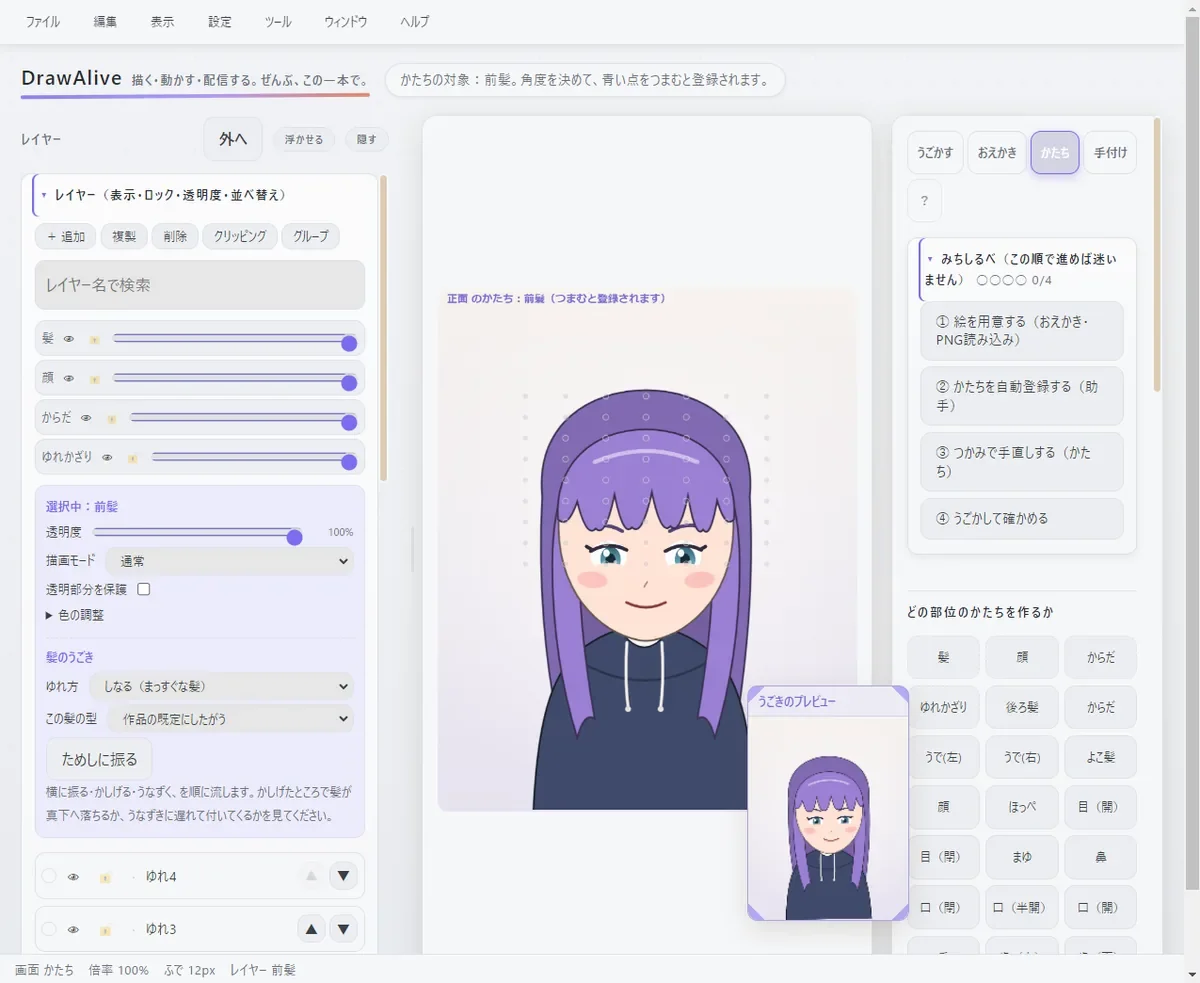
Task: Expand the 色の調整 section
Action: click(75, 615)
